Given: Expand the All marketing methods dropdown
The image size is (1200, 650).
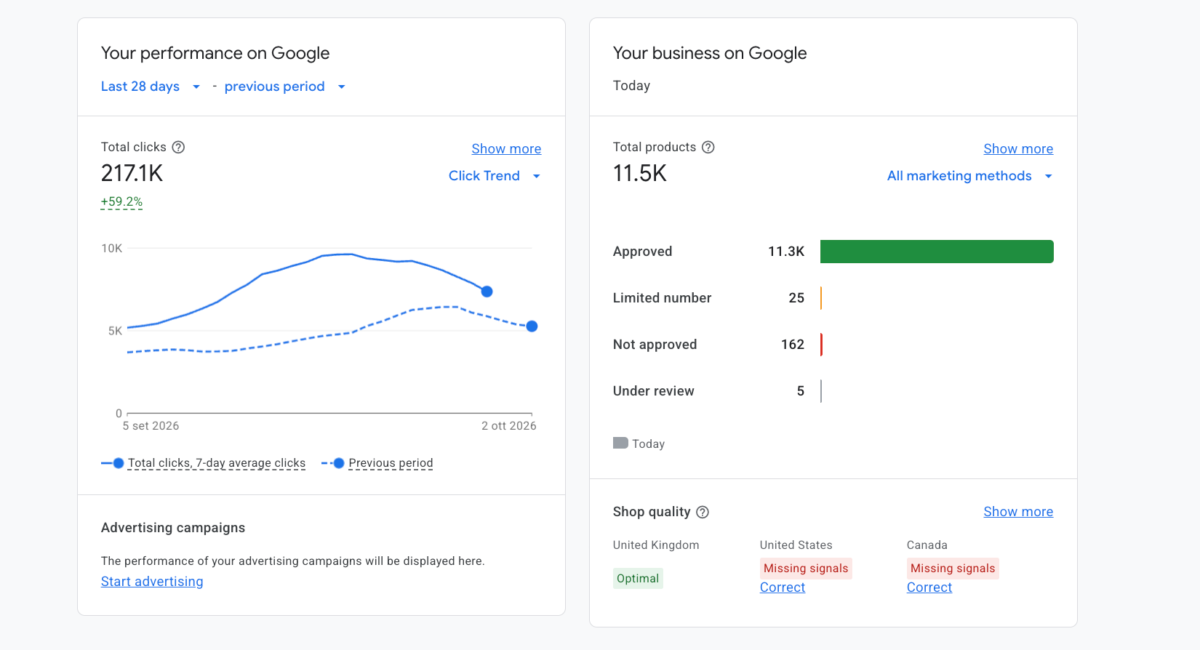Looking at the screenshot, I should tap(970, 176).
